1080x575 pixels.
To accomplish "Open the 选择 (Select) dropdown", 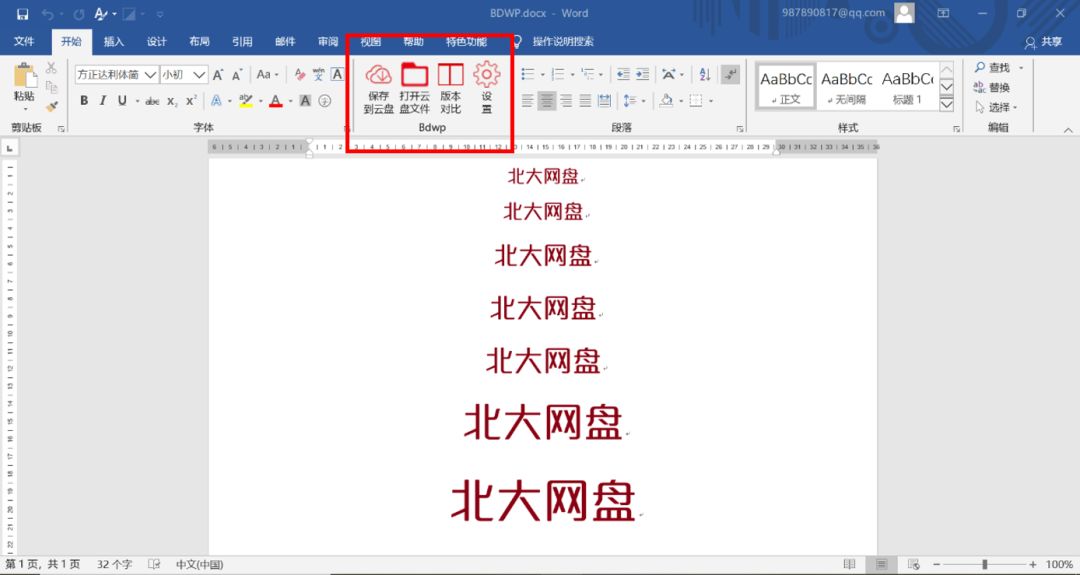I will click(x=999, y=107).
